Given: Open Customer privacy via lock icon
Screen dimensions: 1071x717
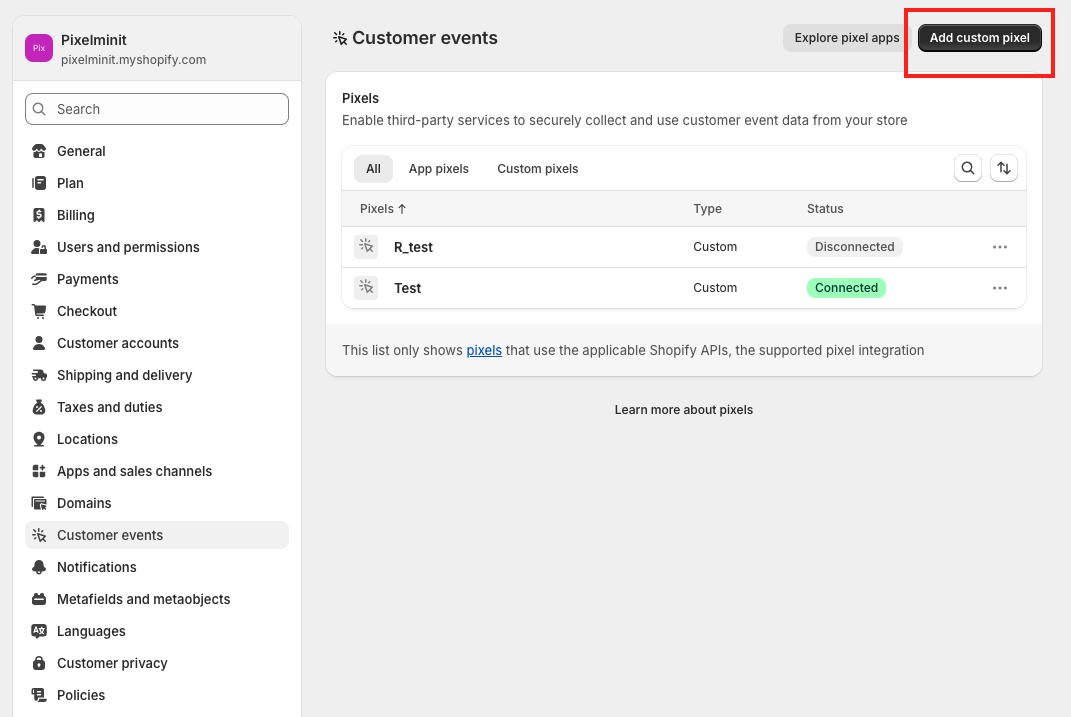Looking at the screenshot, I should tap(39, 663).
